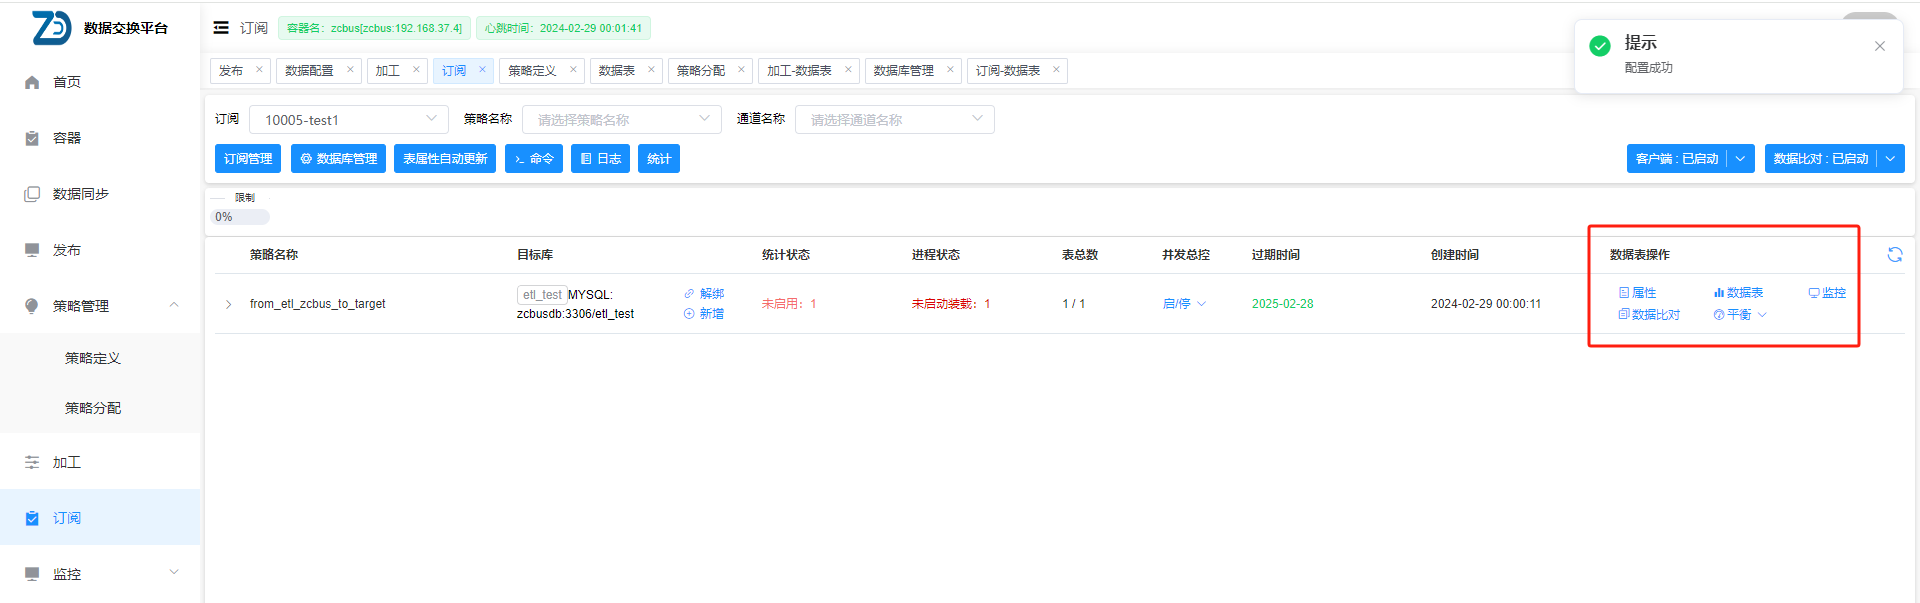
Task: Close the 配置成功 notification
Action: tap(1879, 46)
